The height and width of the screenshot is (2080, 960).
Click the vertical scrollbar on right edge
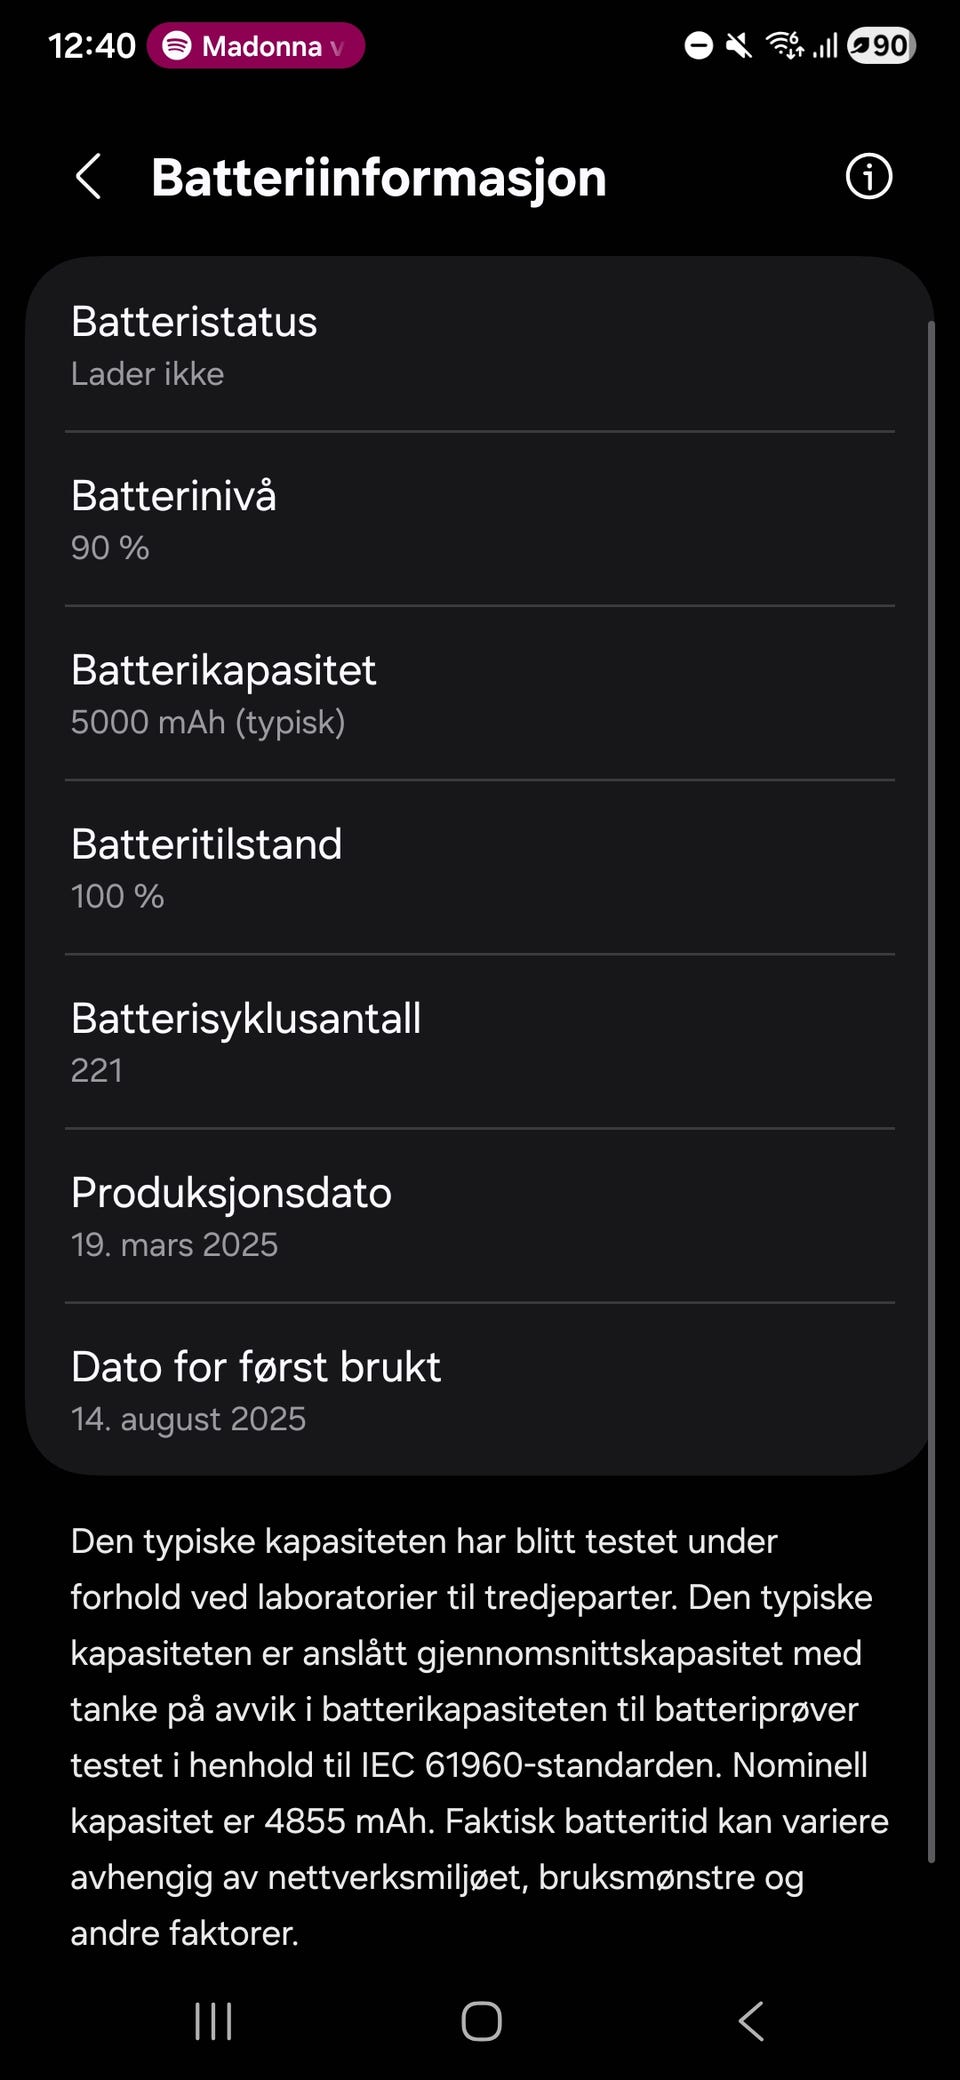[x=931, y=1090]
